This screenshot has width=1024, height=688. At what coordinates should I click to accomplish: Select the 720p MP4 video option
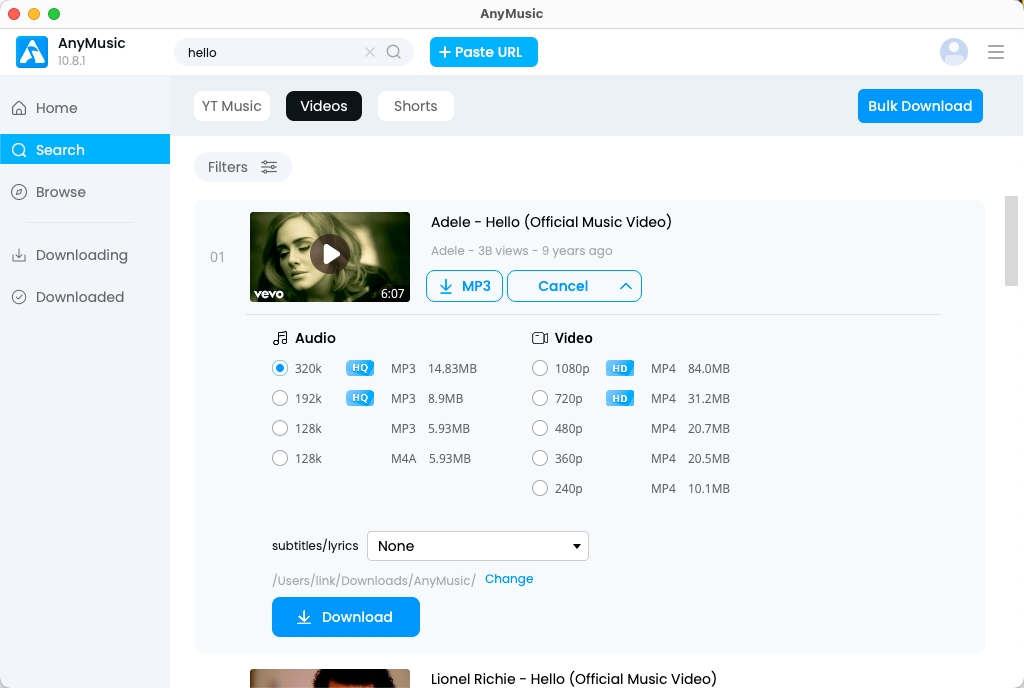point(539,398)
